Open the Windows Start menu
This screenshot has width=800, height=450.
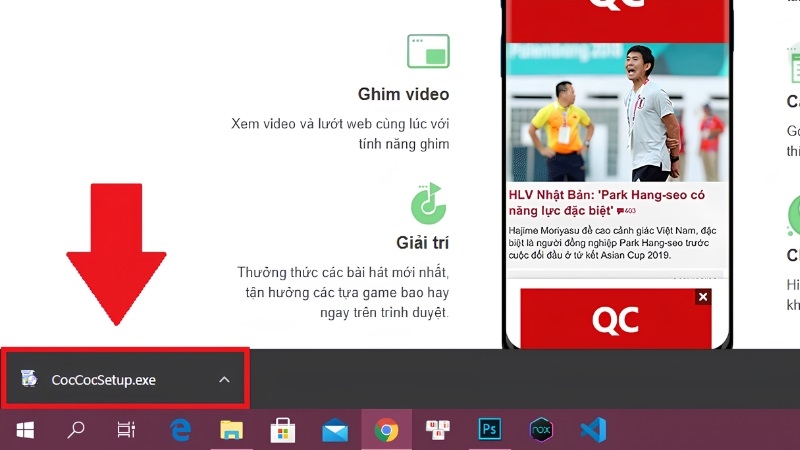click(25, 430)
